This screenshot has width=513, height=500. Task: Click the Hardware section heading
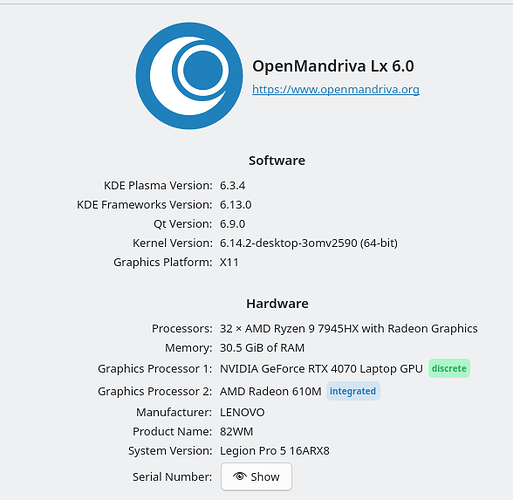tap(277, 304)
